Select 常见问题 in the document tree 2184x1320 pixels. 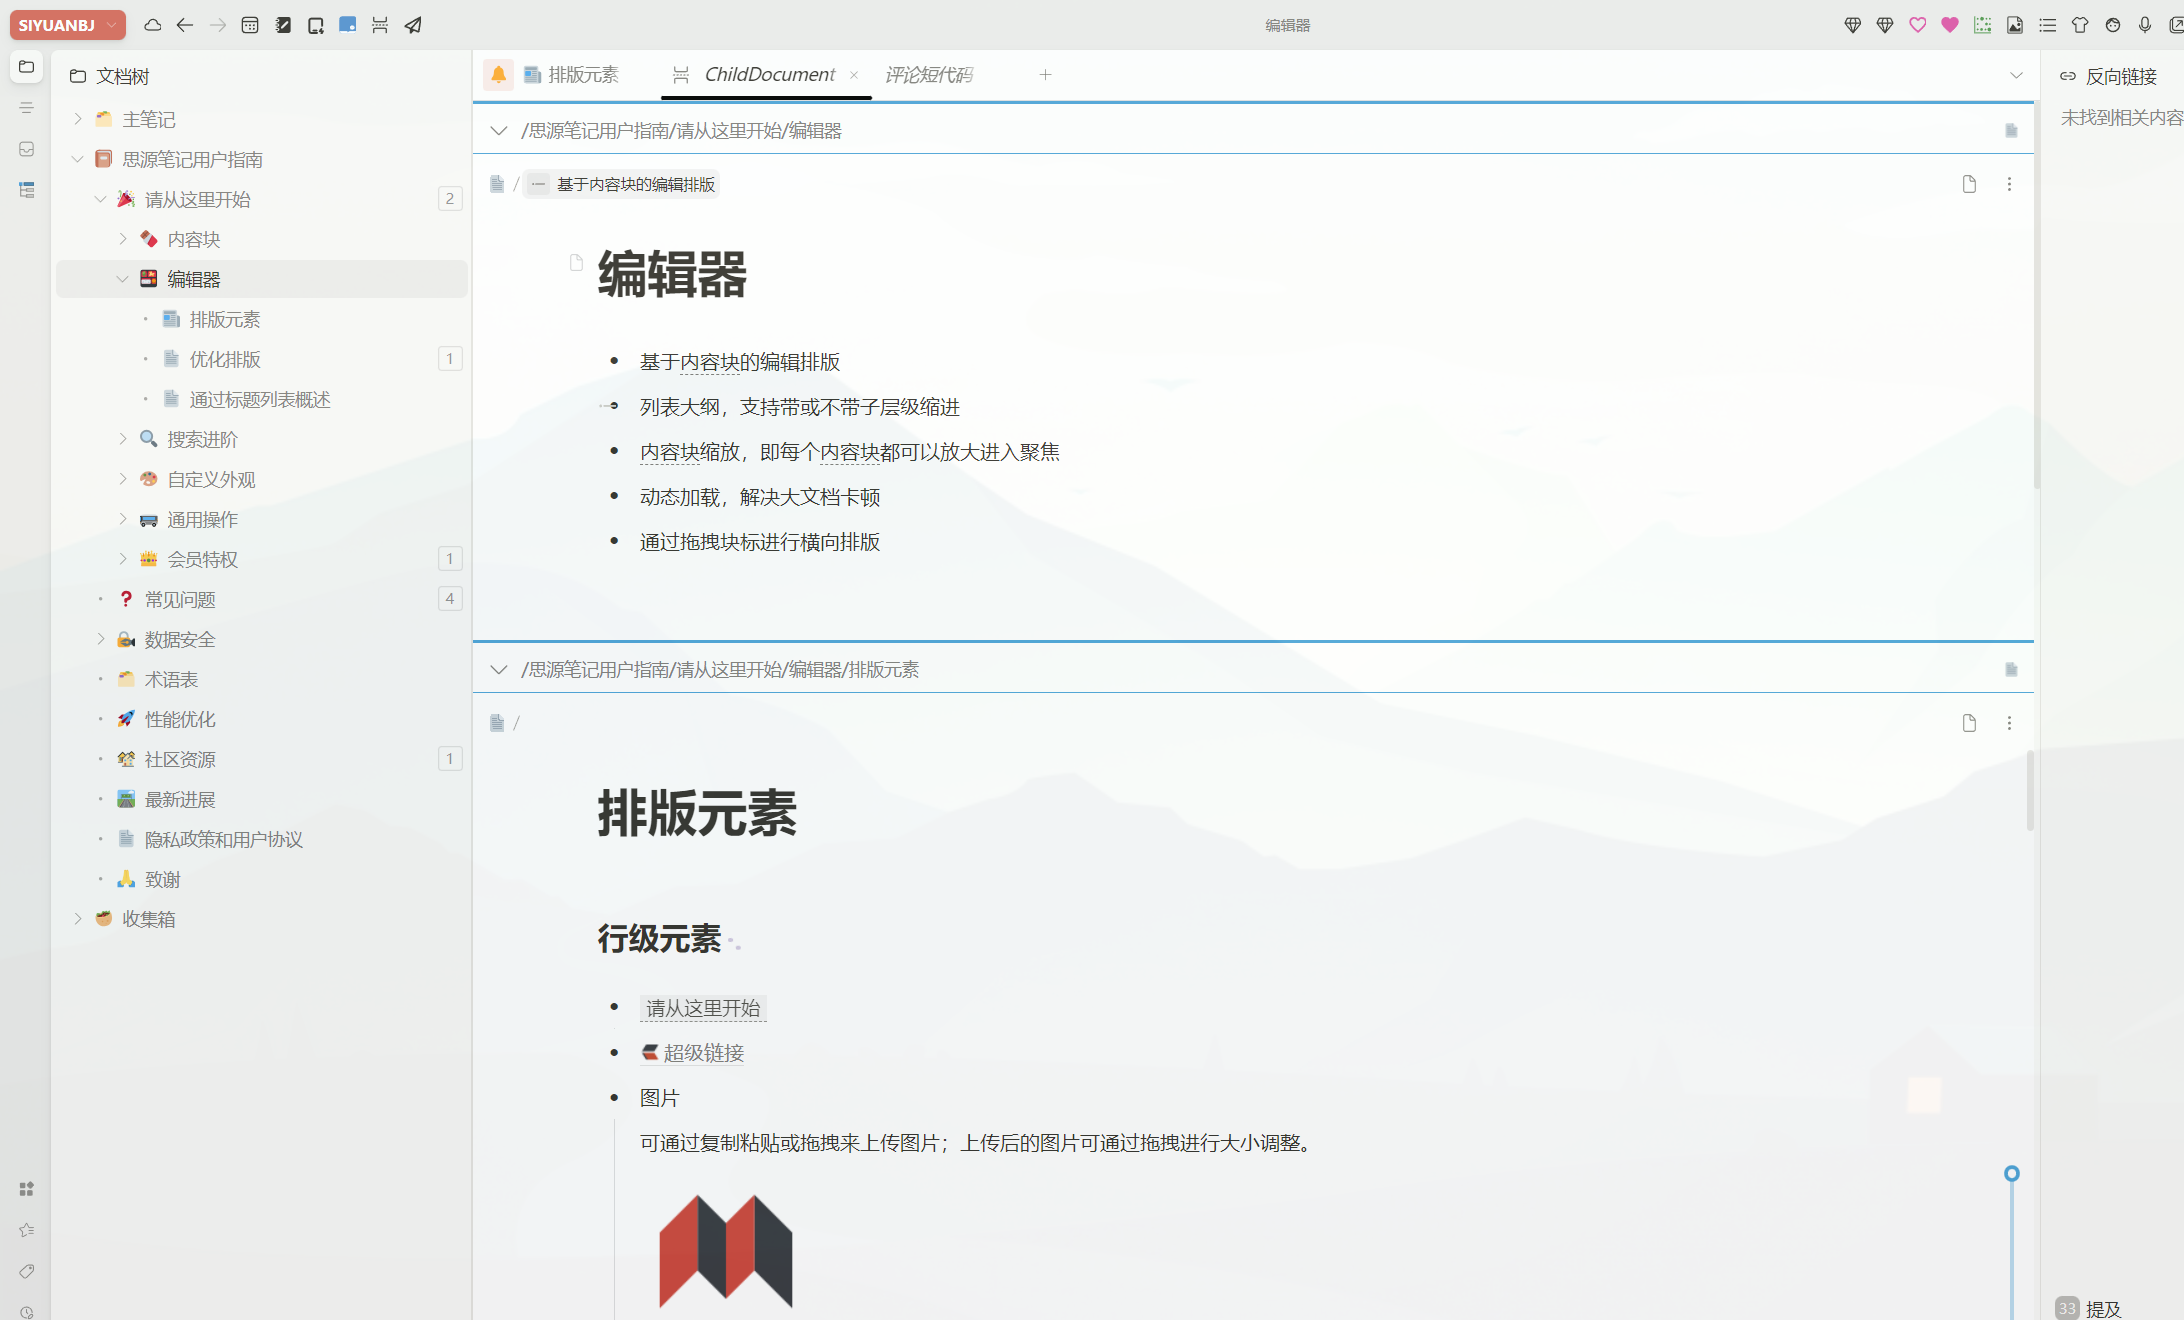pyautogui.click(x=180, y=599)
